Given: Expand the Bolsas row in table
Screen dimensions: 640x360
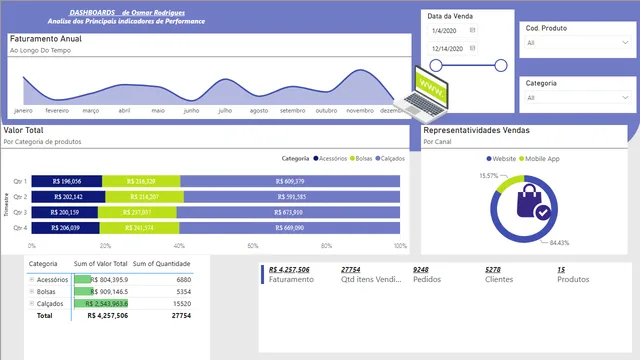Looking at the screenshot, I should pyautogui.click(x=31, y=291).
